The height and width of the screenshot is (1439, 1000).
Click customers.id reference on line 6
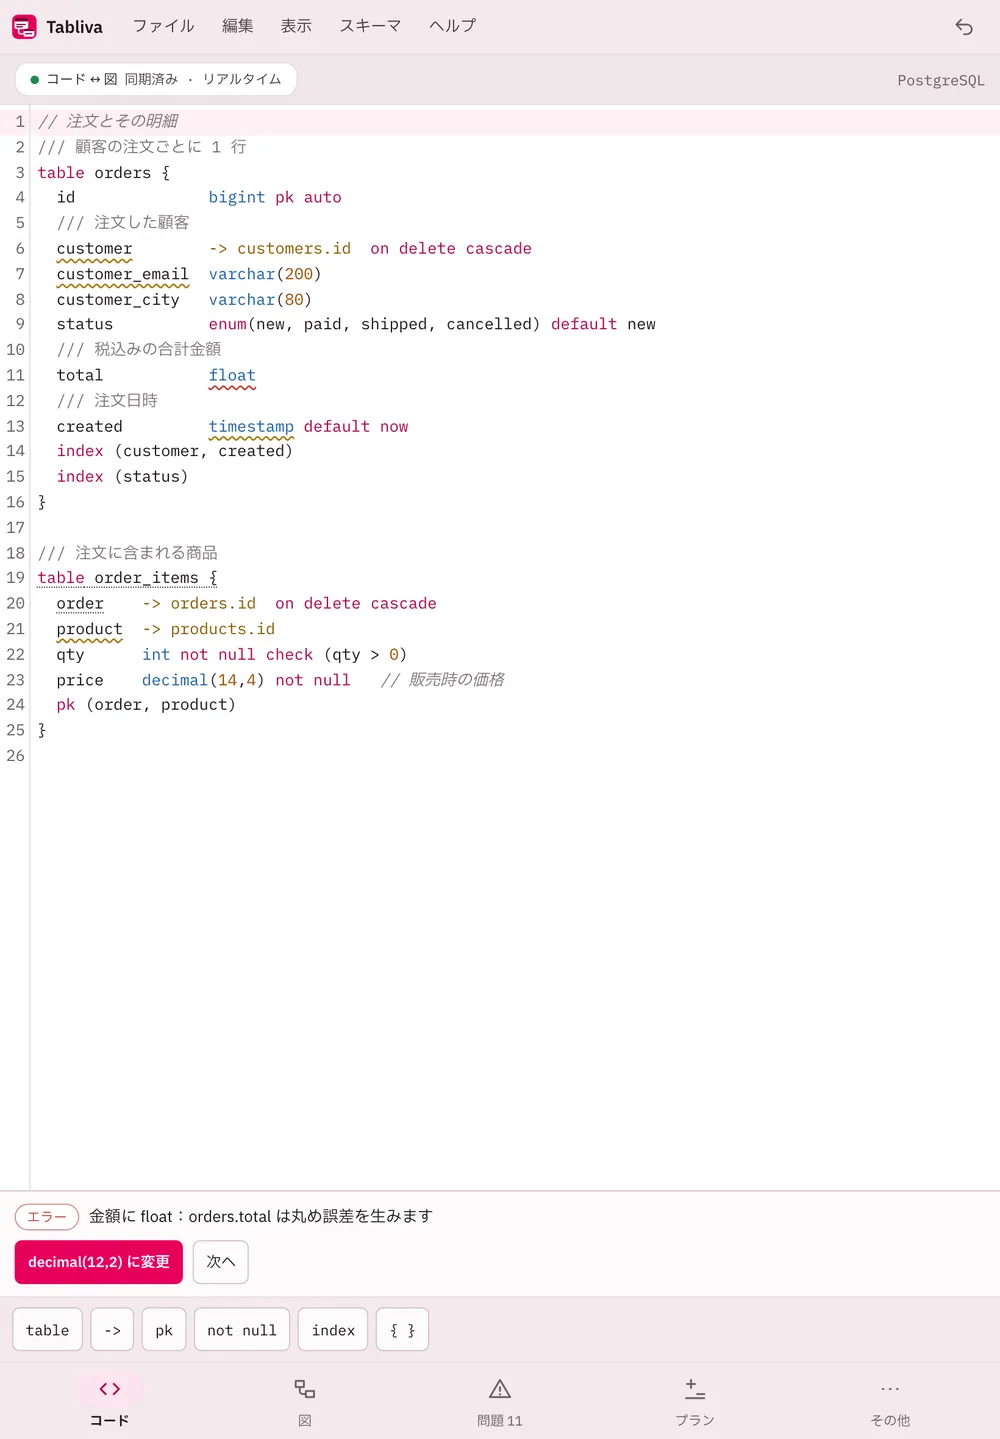(294, 248)
